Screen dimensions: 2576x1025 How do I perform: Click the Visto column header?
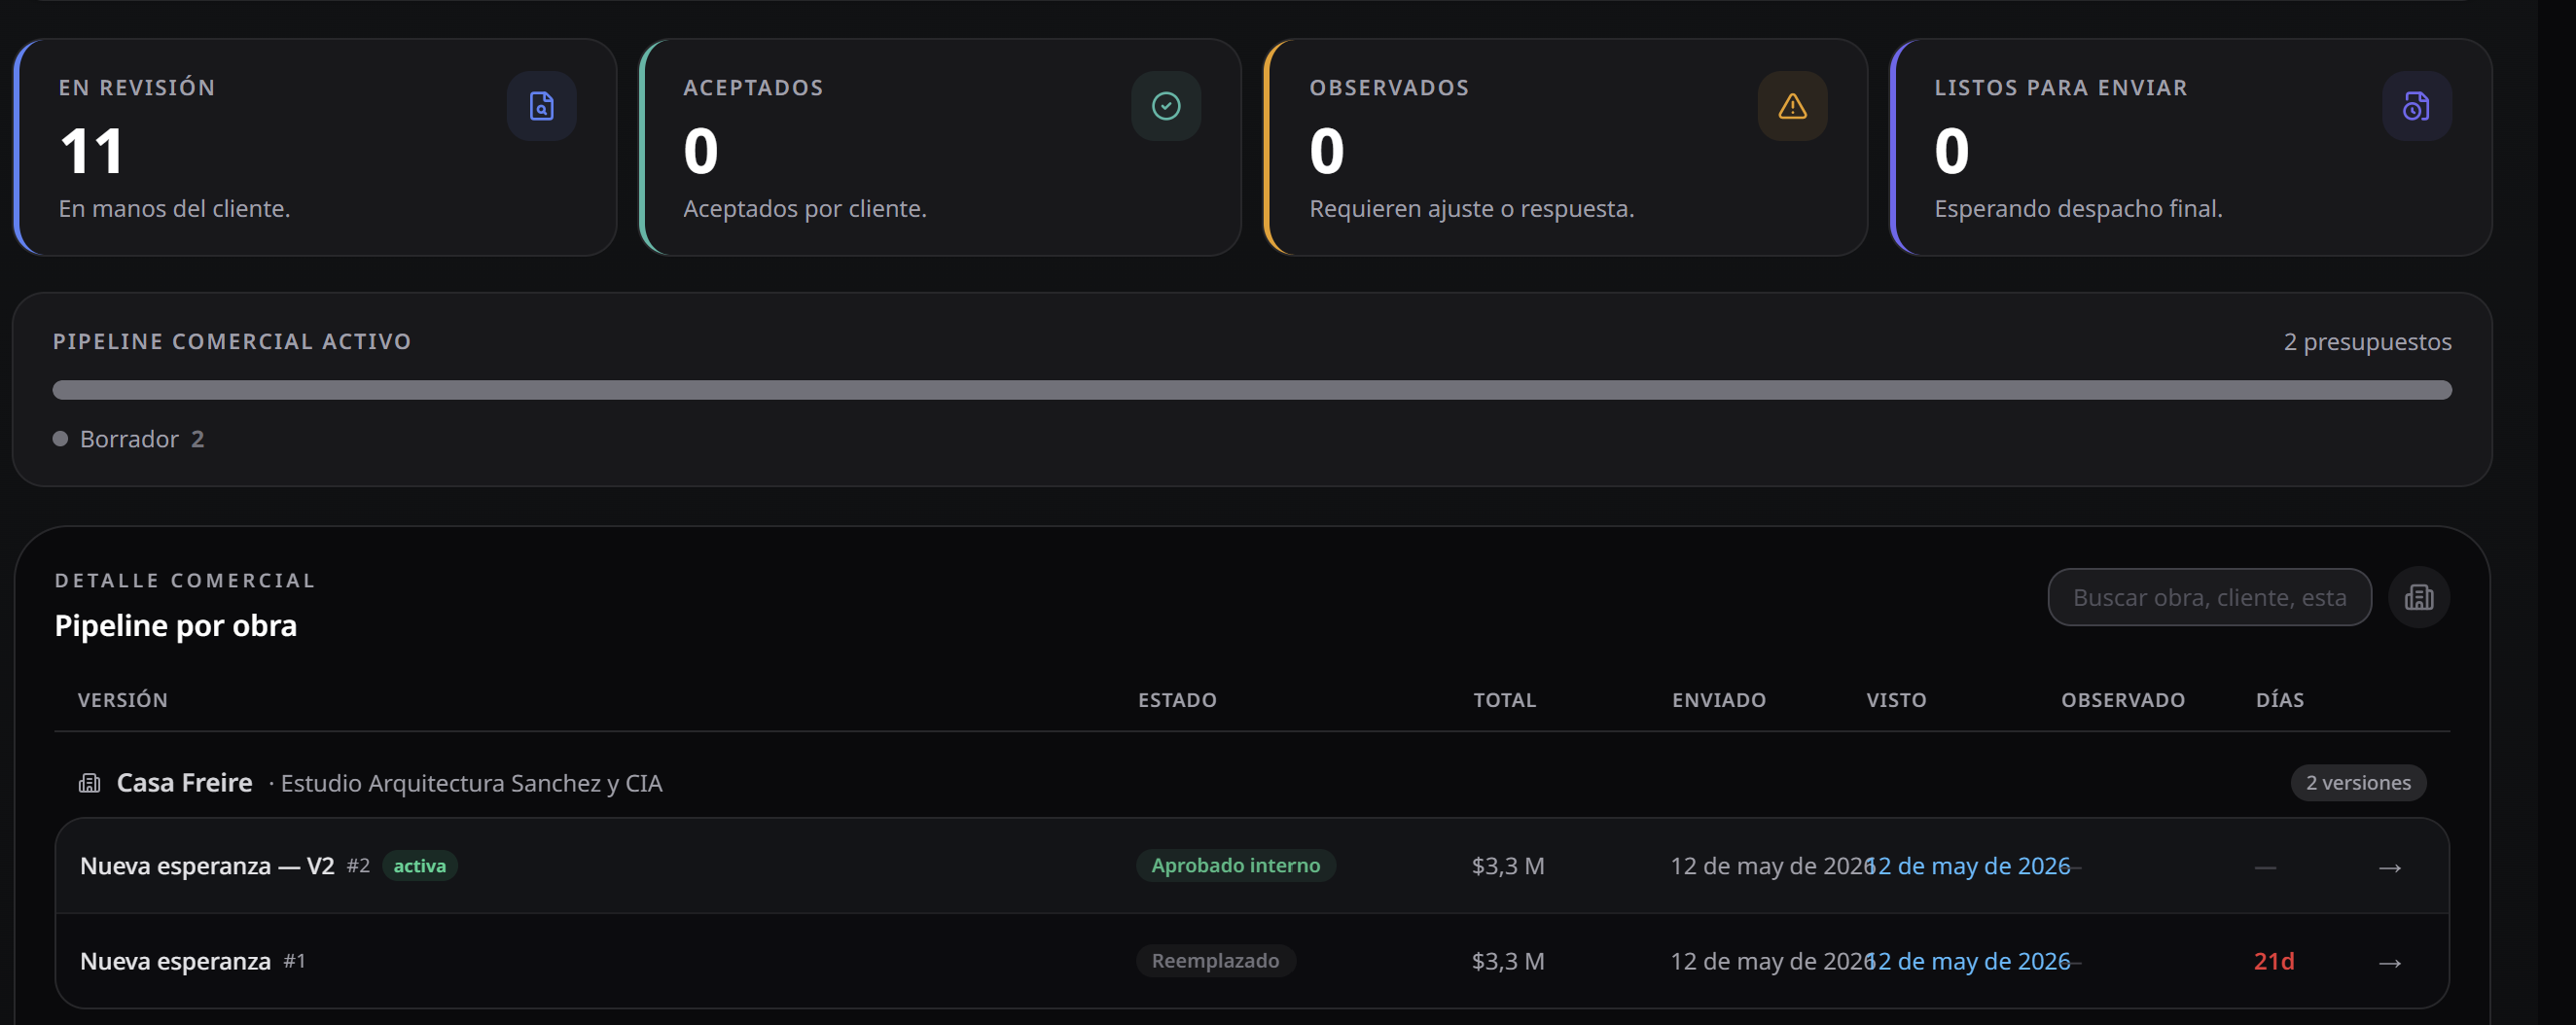pyautogui.click(x=1896, y=700)
